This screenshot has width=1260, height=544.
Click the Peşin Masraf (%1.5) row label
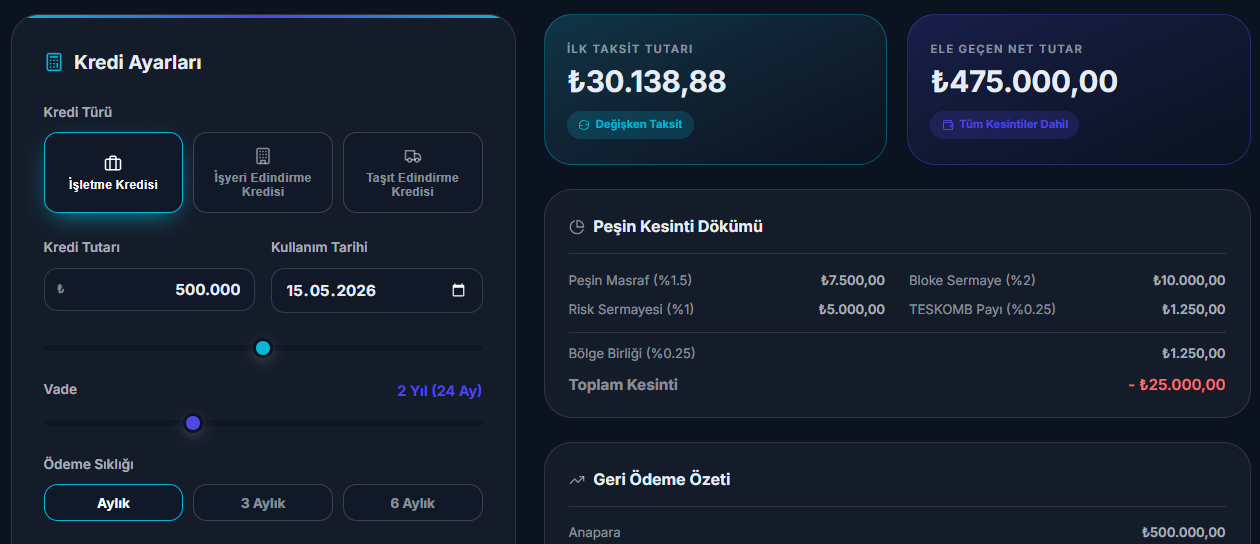[630, 280]
